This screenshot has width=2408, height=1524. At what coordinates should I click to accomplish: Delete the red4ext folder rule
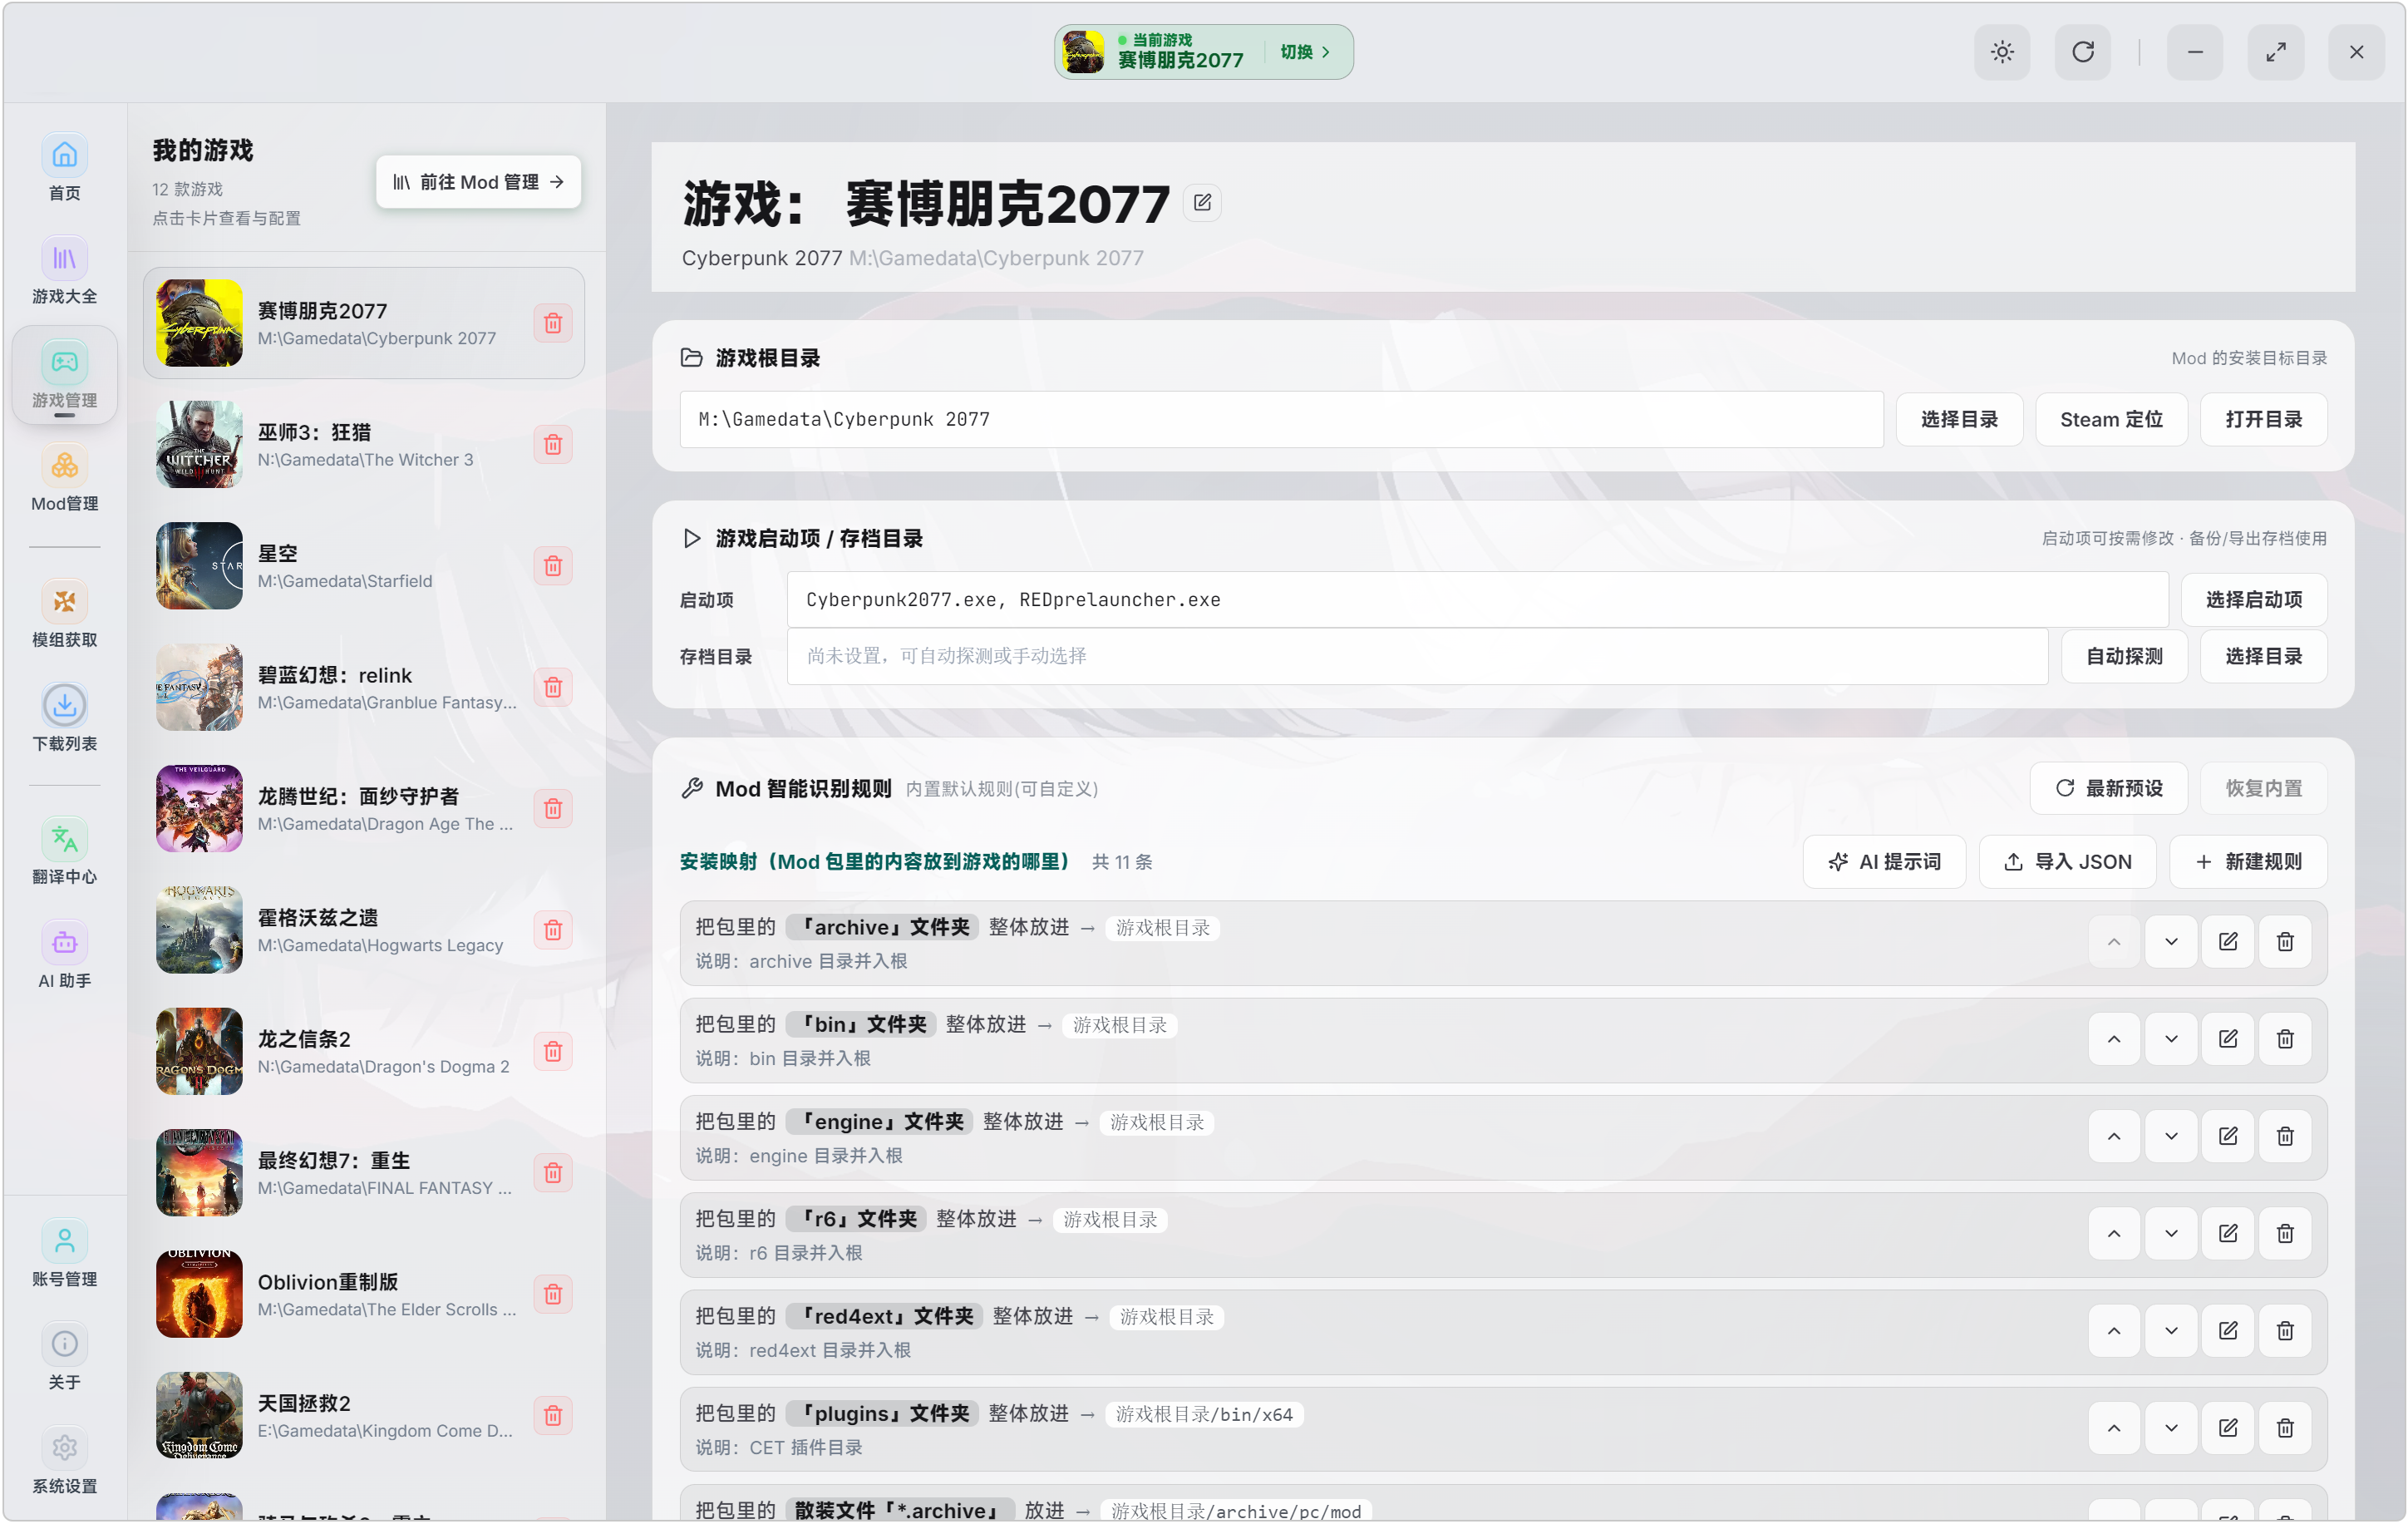[2286, 1331]
